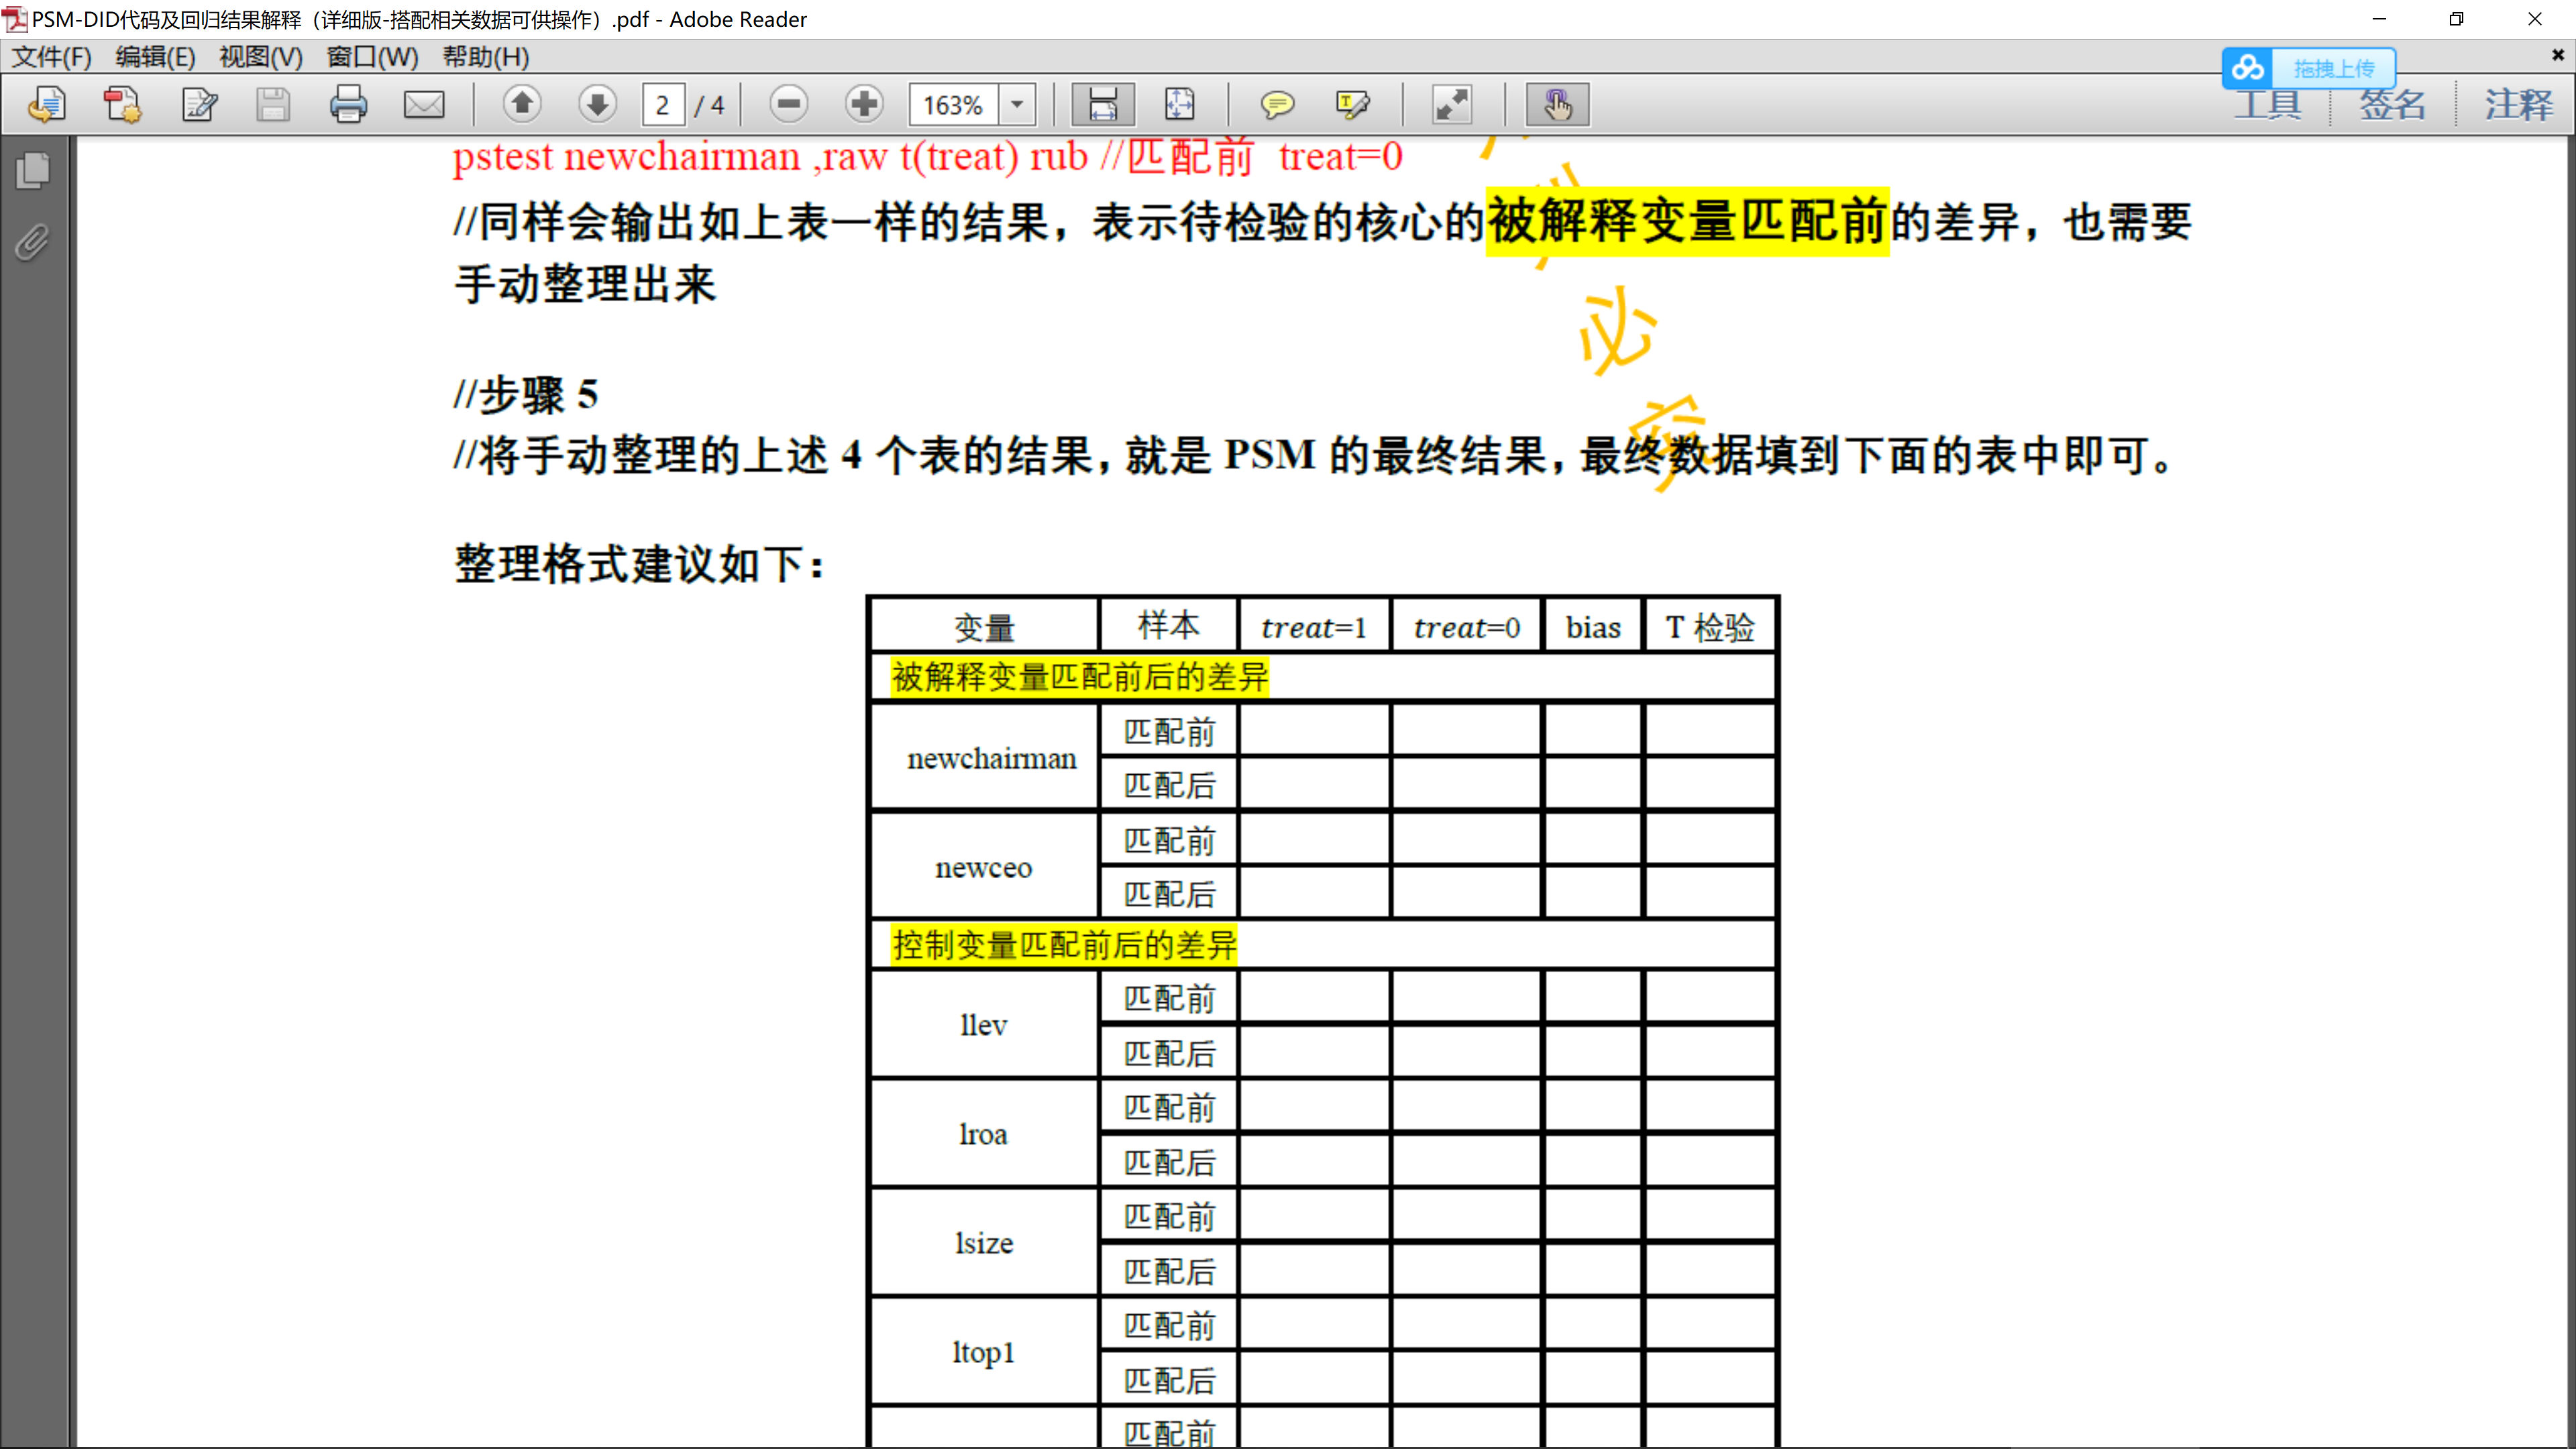Go to previous page arrow
Viewport: 2576px width, 1449px height.
522,104
